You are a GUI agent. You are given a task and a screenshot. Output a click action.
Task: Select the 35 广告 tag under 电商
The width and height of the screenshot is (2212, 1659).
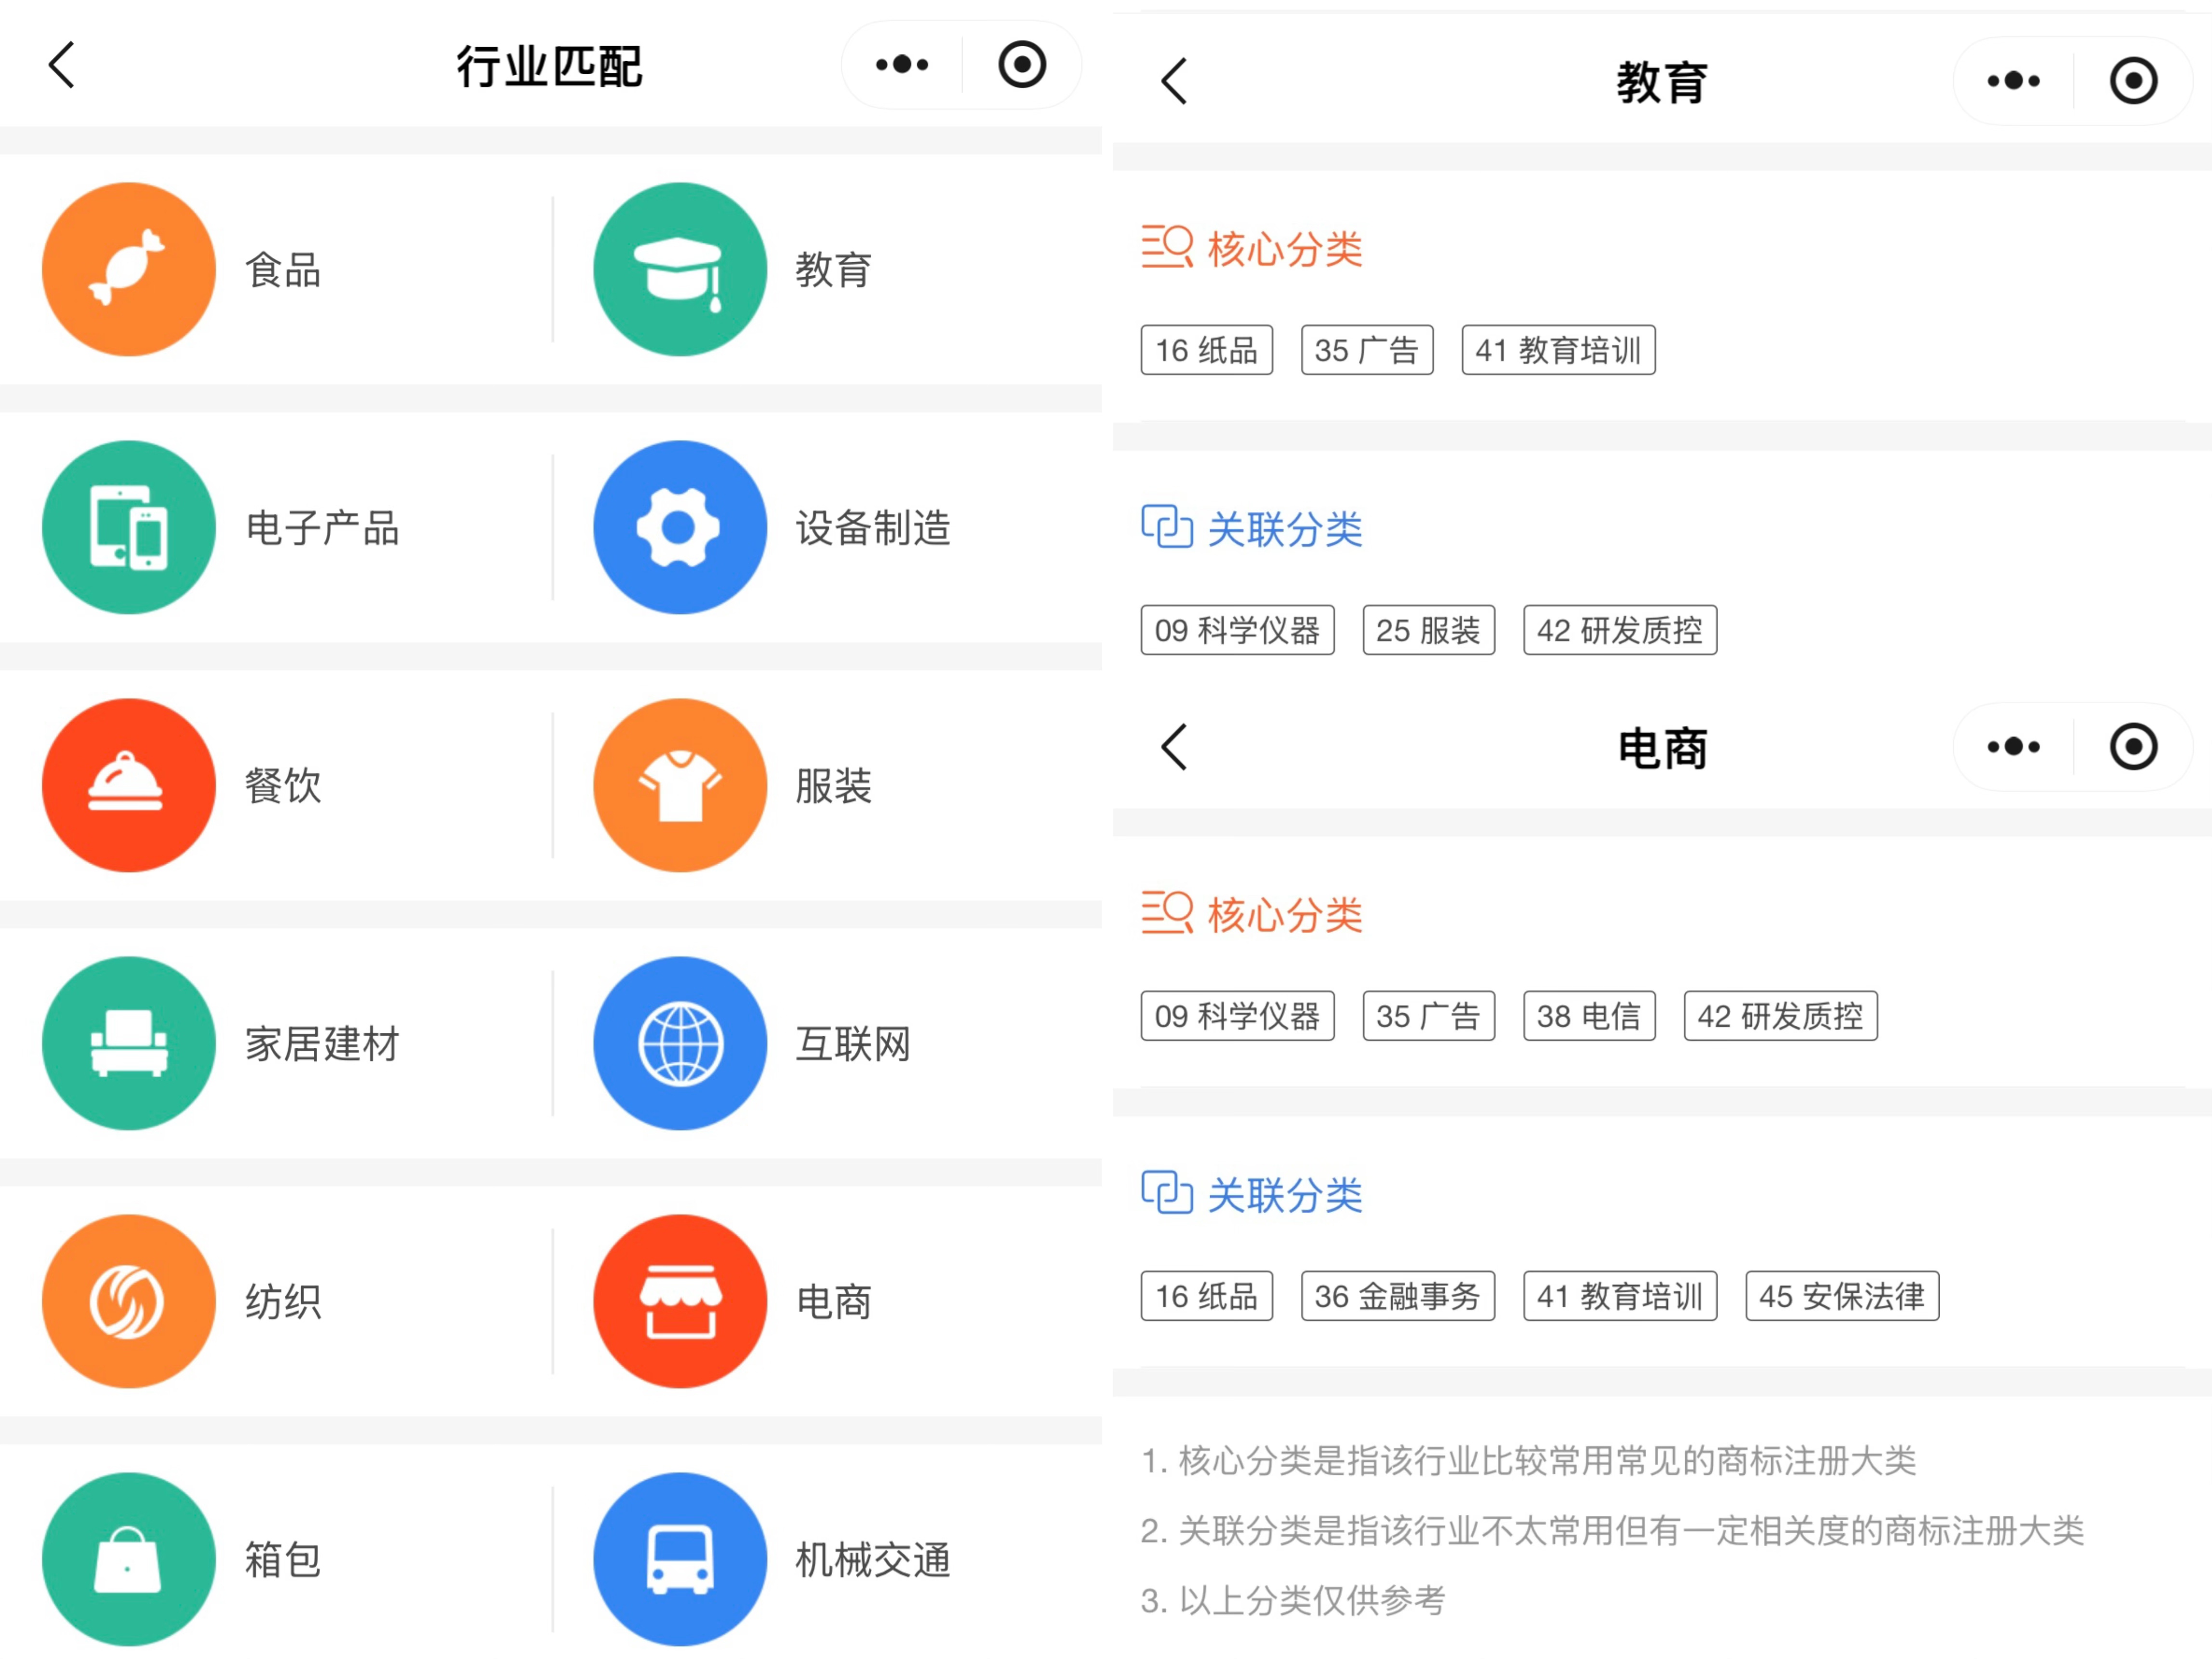coord(1428,1016)
